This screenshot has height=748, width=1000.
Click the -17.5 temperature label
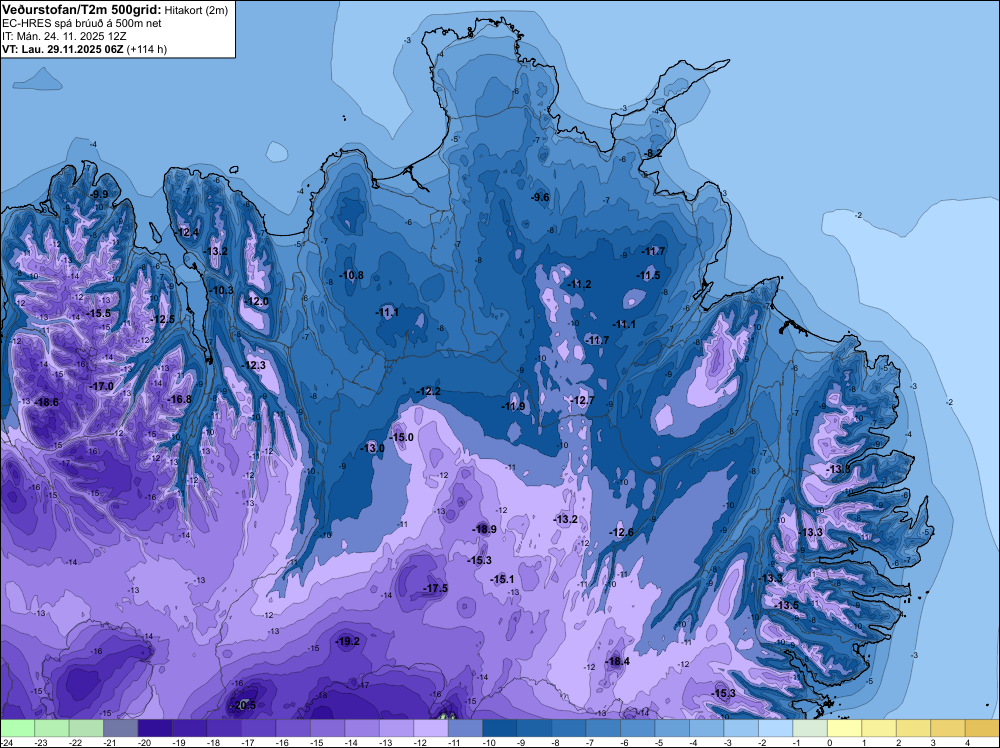[x=436, y=589]
